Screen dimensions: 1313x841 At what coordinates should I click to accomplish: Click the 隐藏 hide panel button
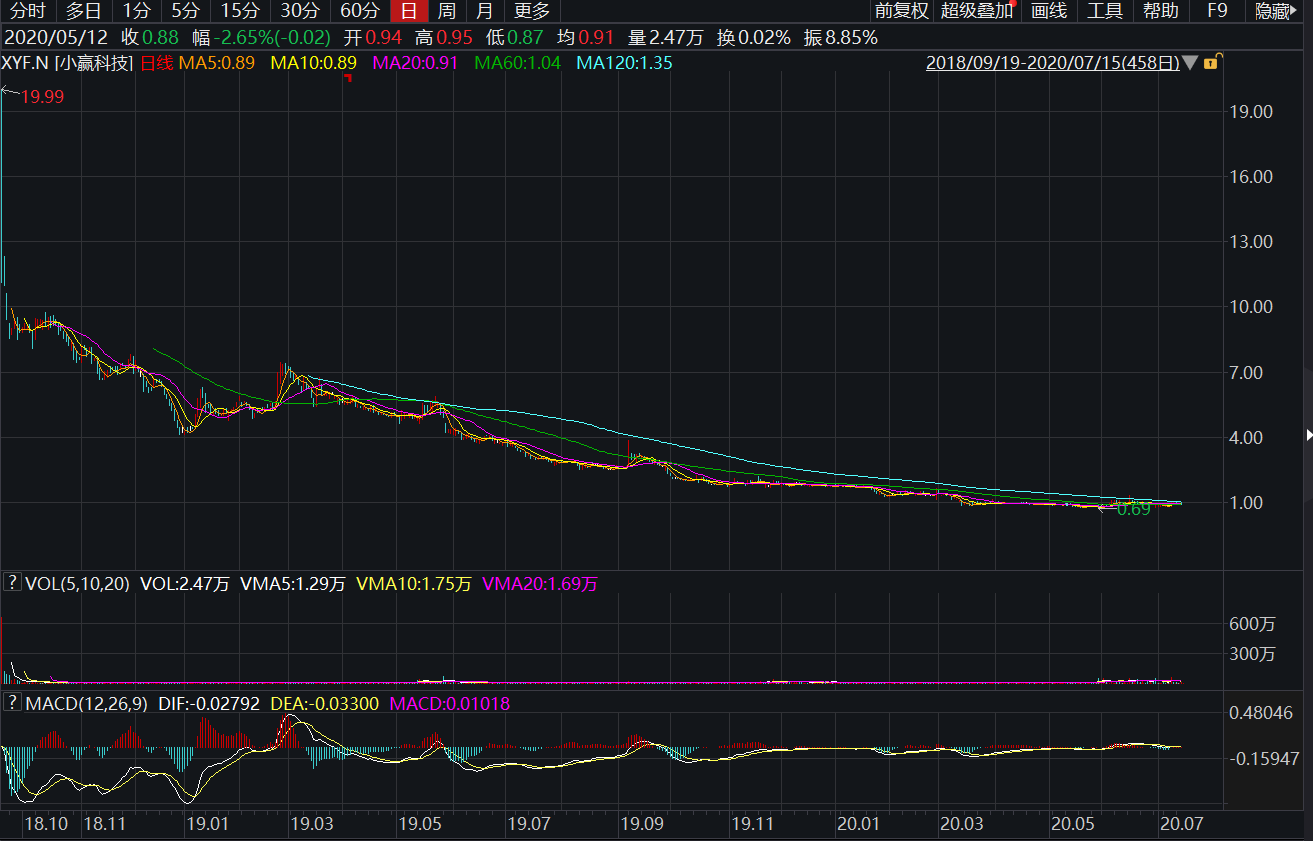(1275, 11)
